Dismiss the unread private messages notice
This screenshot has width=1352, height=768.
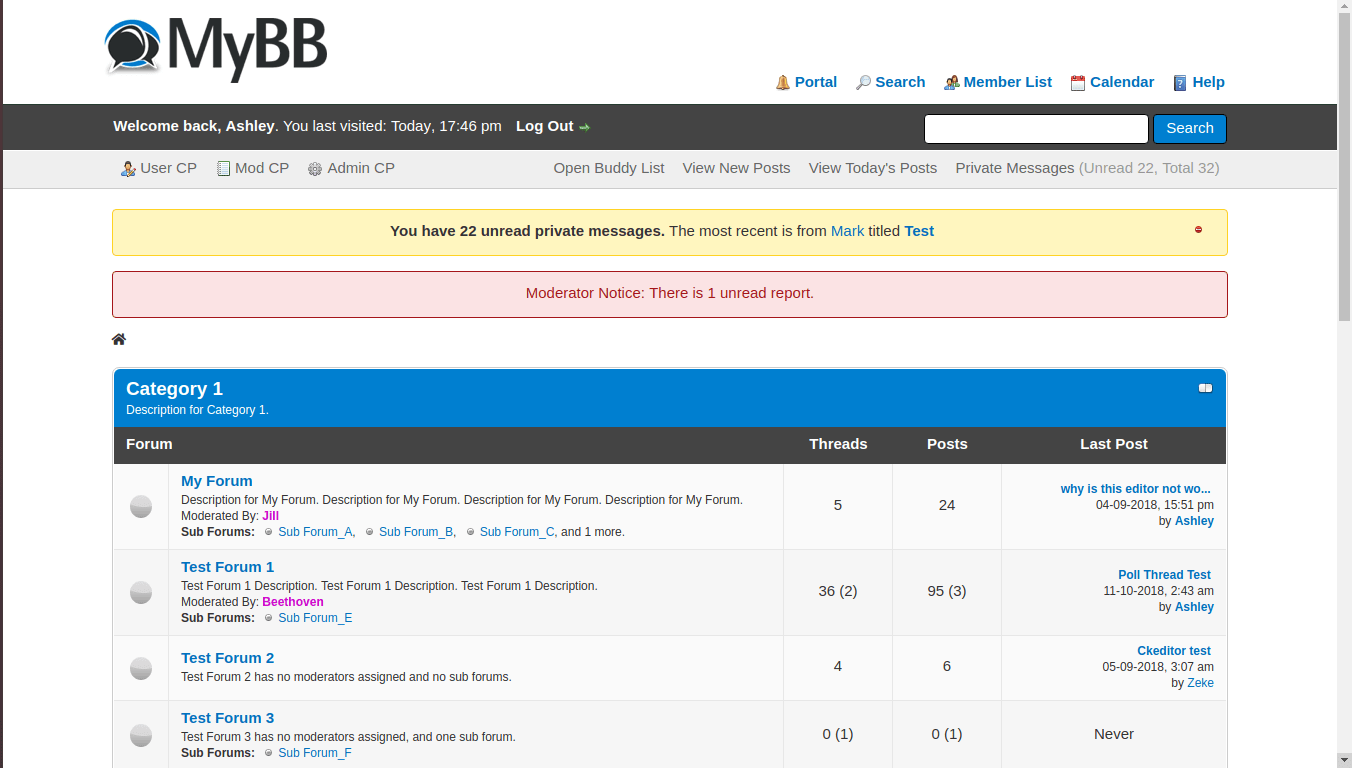pyautogui.click(x=1198, y=230)
